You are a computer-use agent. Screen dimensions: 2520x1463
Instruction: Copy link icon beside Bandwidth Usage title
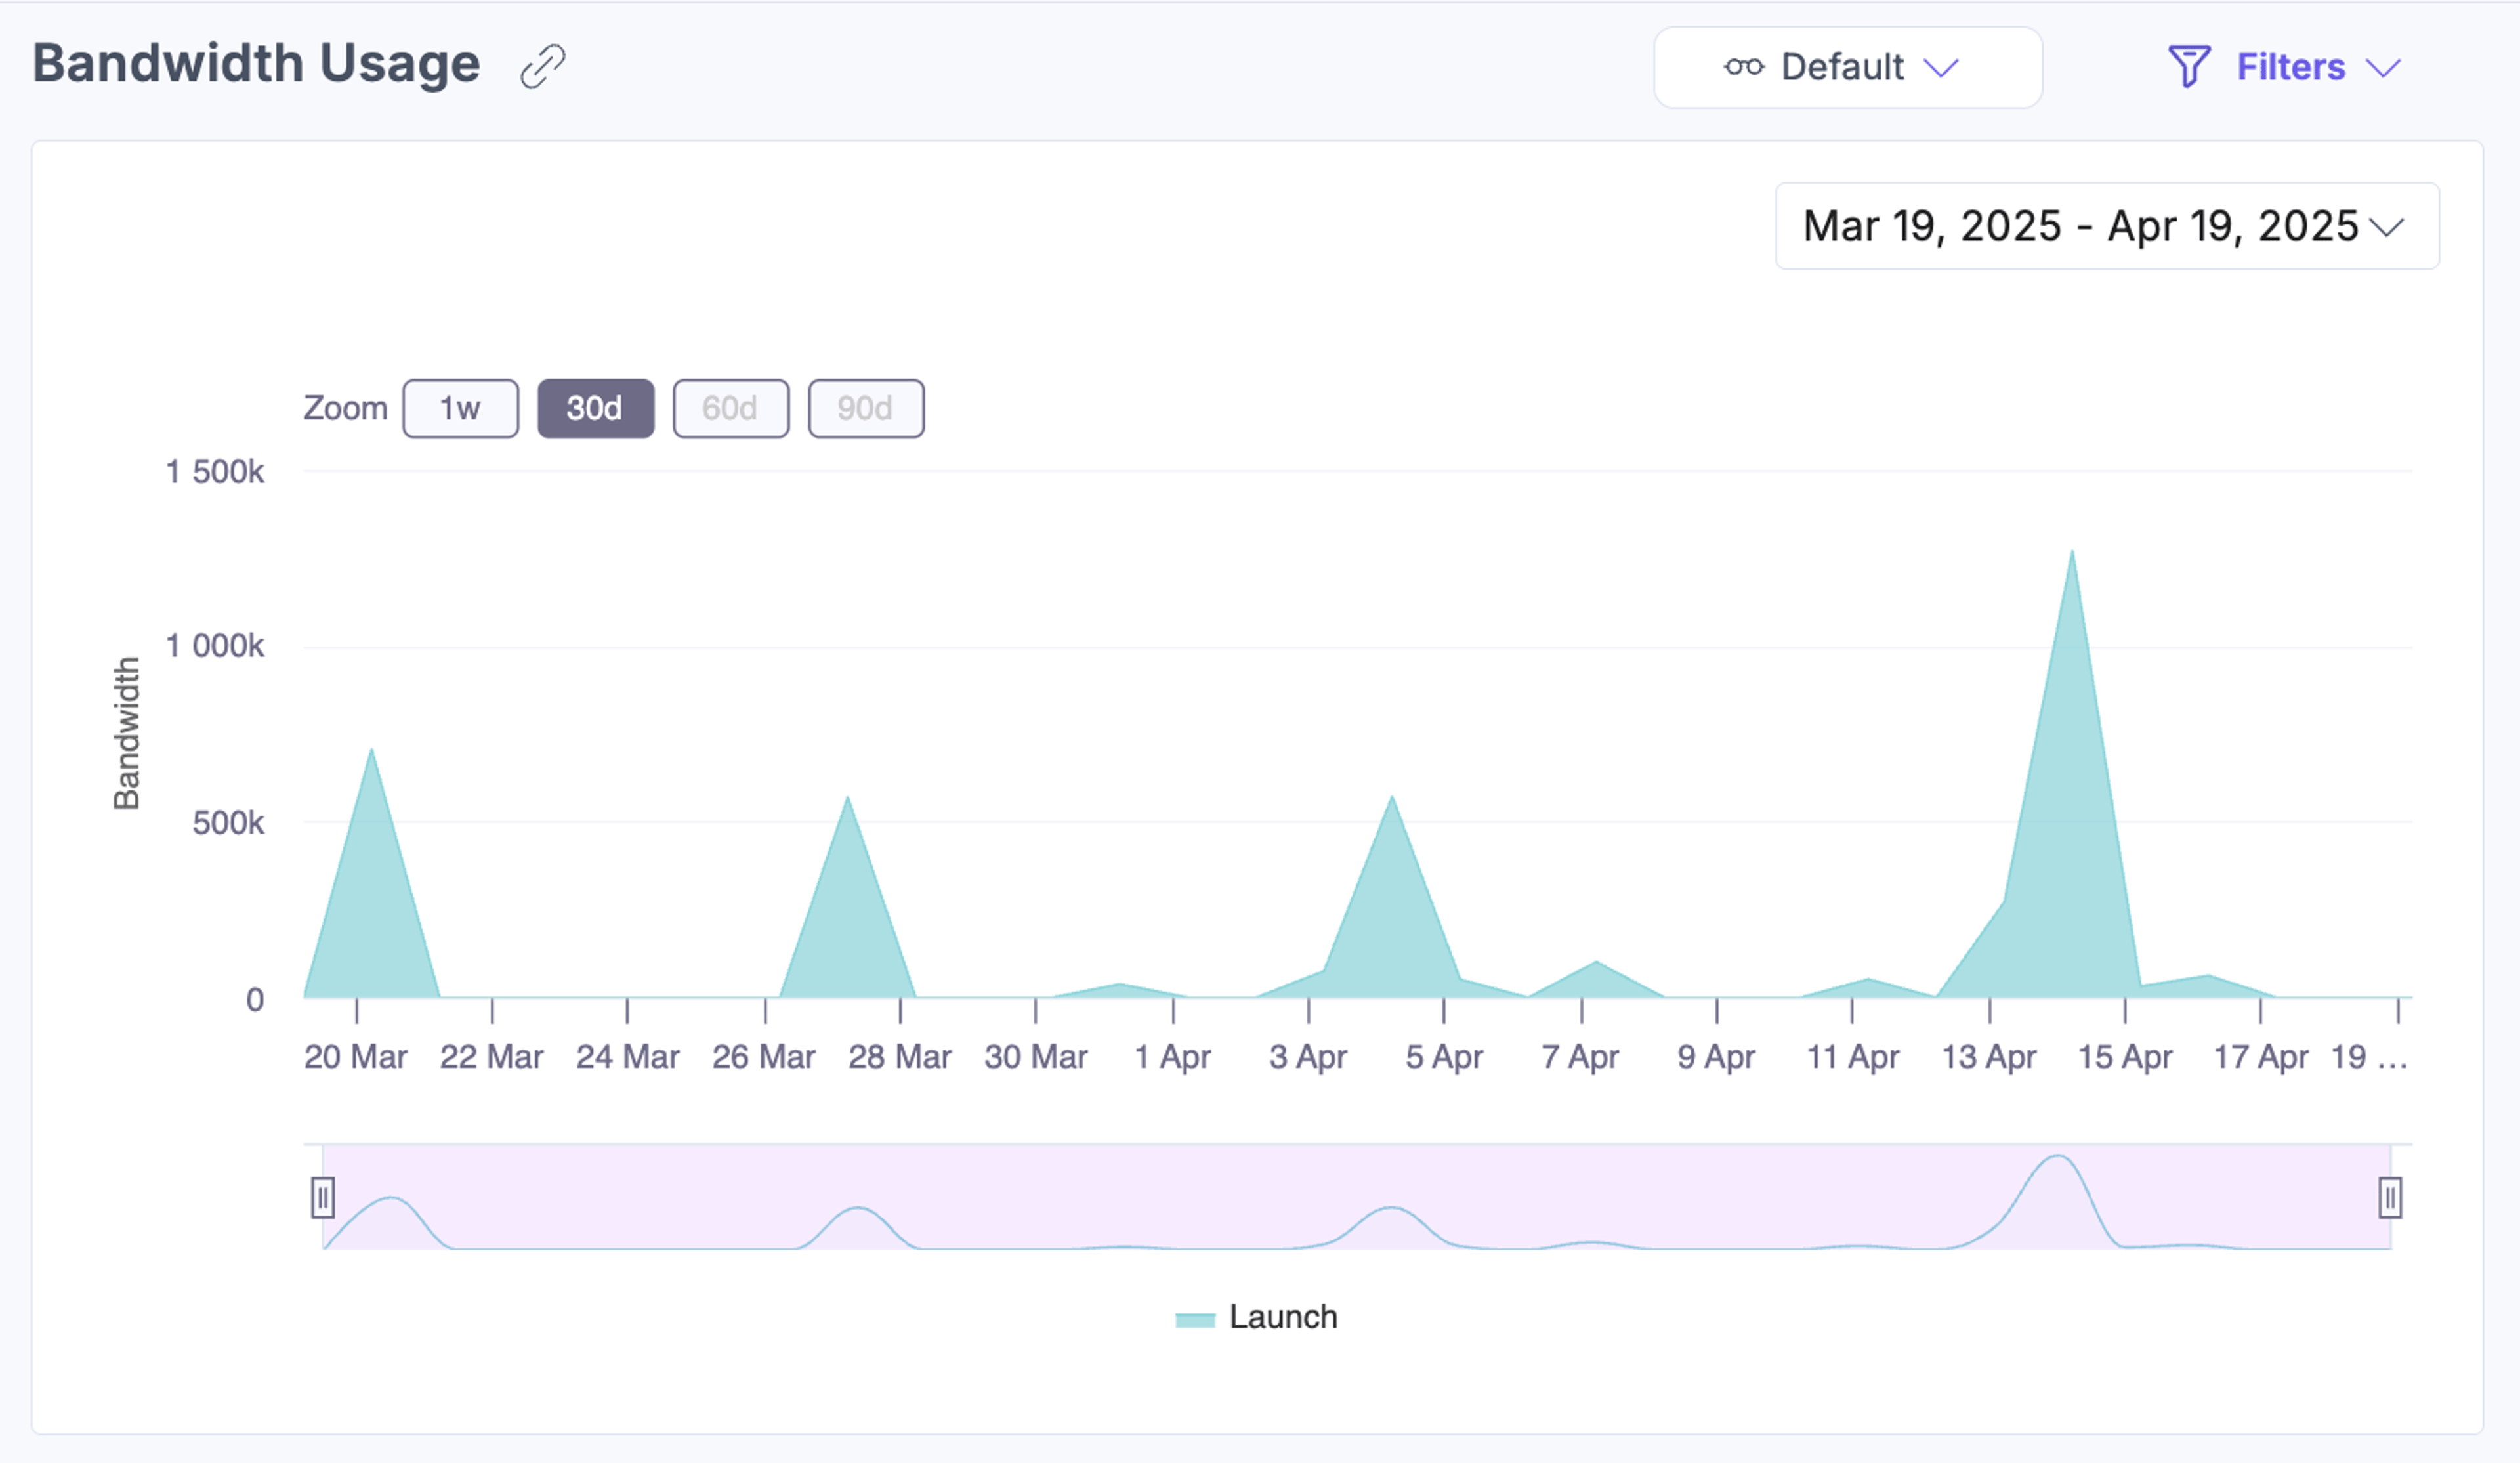tap(543, 66)
